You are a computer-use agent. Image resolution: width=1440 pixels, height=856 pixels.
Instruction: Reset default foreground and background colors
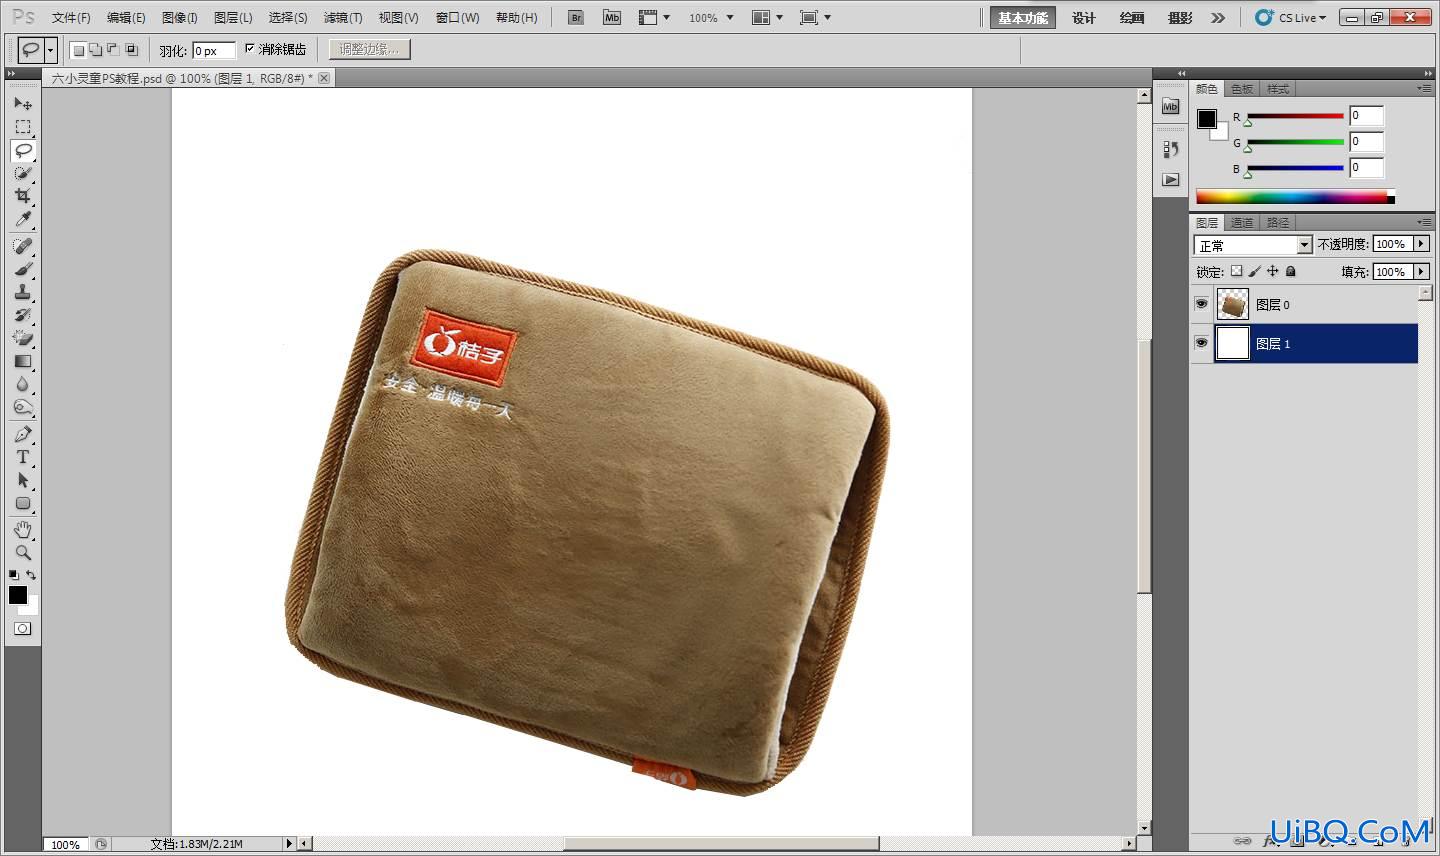click(13, 575)
